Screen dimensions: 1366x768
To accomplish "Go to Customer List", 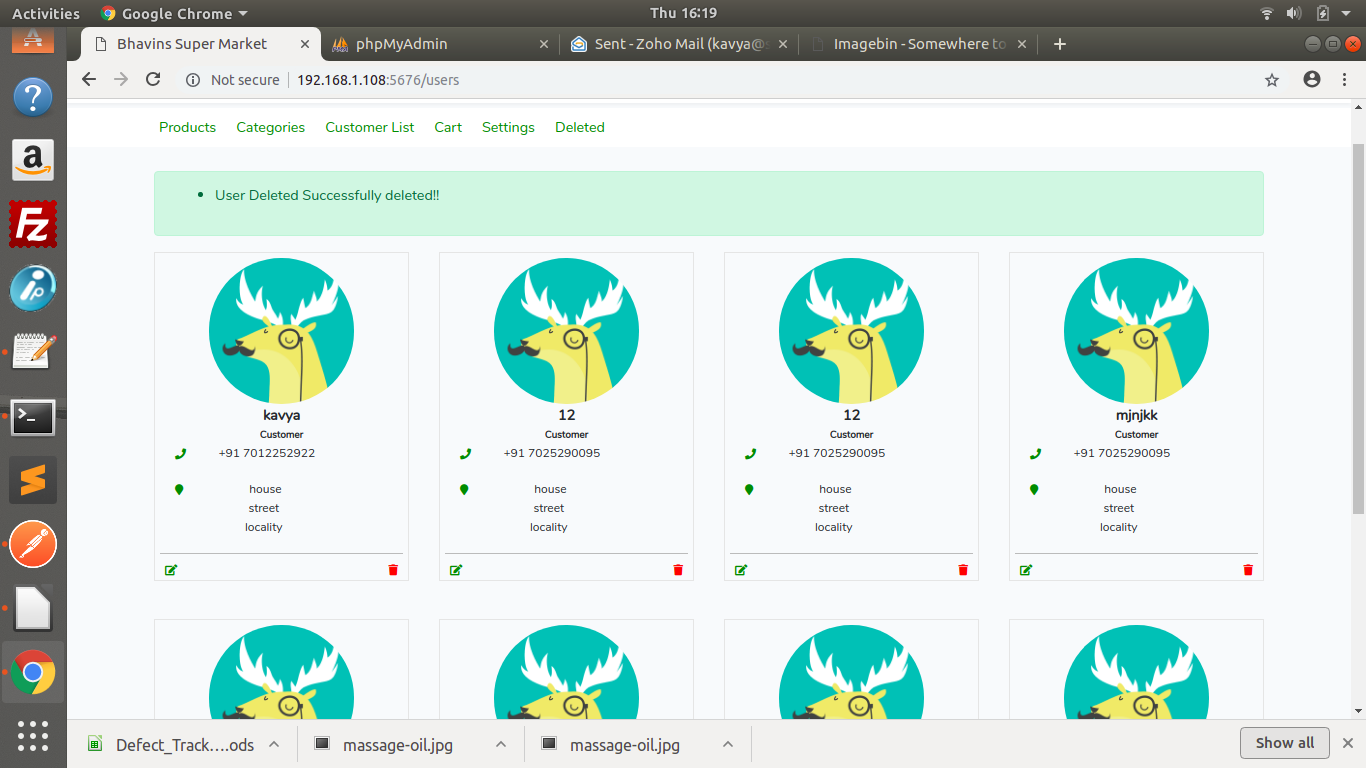I will [369, 127].
